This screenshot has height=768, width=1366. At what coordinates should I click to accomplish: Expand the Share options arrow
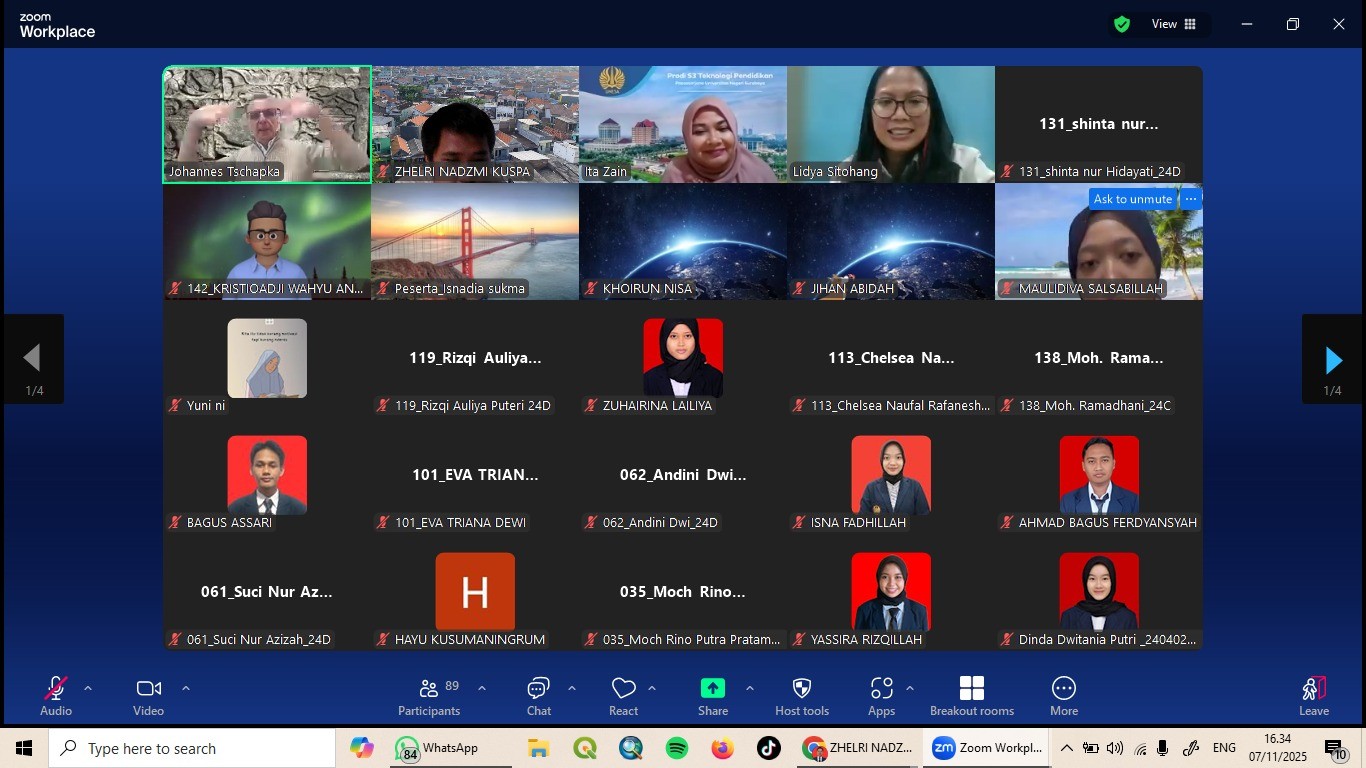click(749, 688)
